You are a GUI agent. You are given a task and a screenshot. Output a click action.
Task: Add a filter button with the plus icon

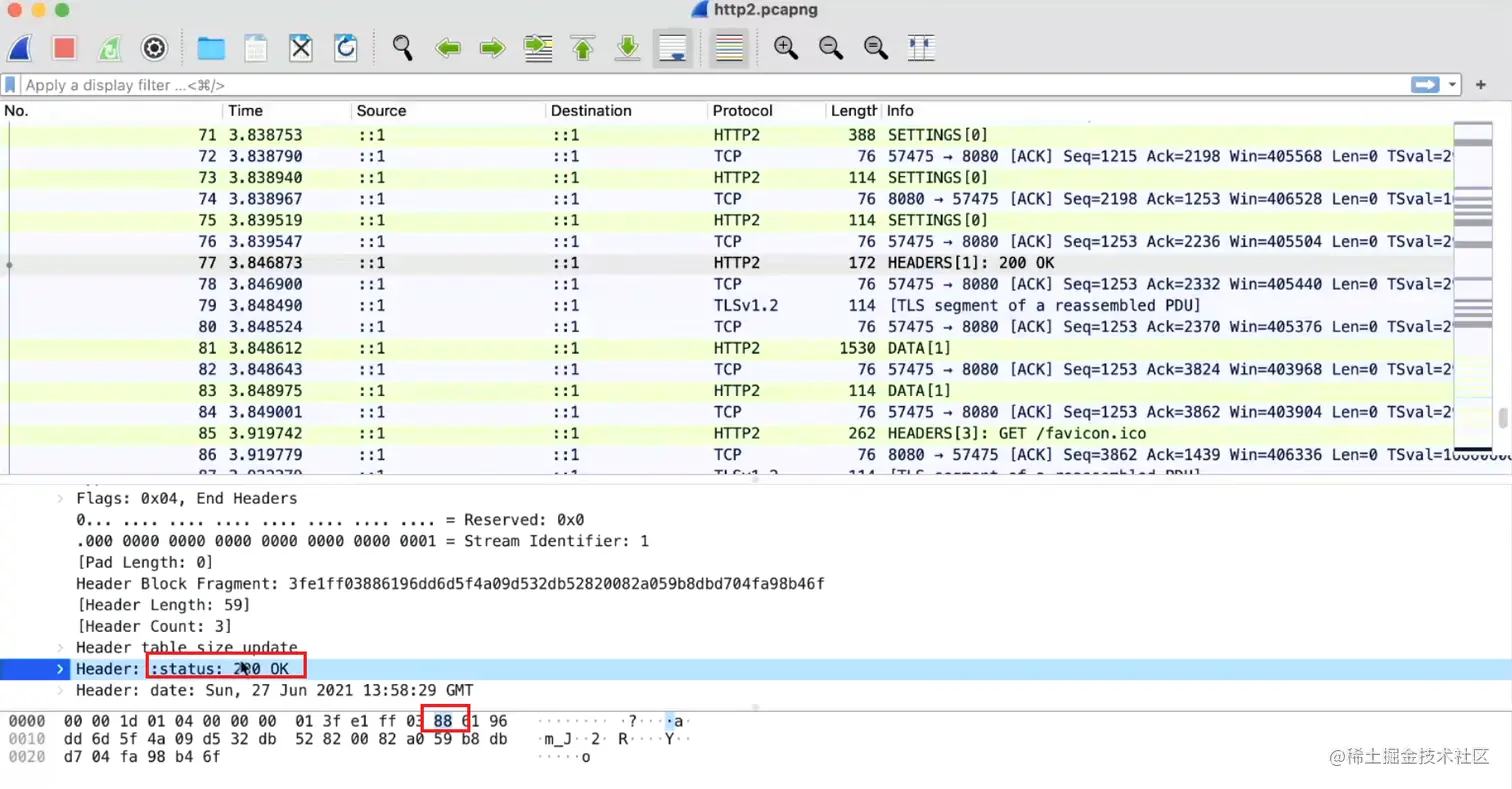coord(1481,85)
